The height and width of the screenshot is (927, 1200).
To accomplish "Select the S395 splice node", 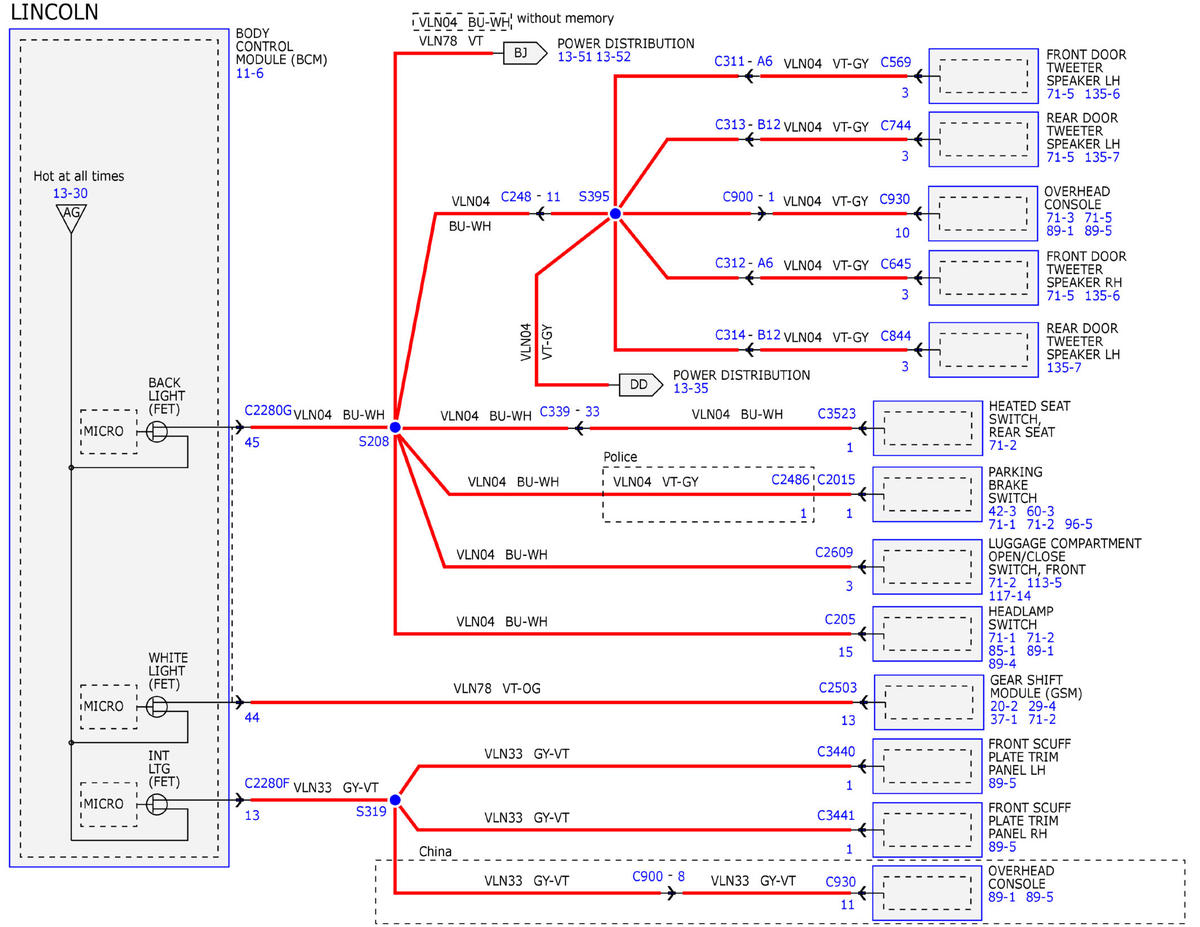I will (x=615, y=214).
